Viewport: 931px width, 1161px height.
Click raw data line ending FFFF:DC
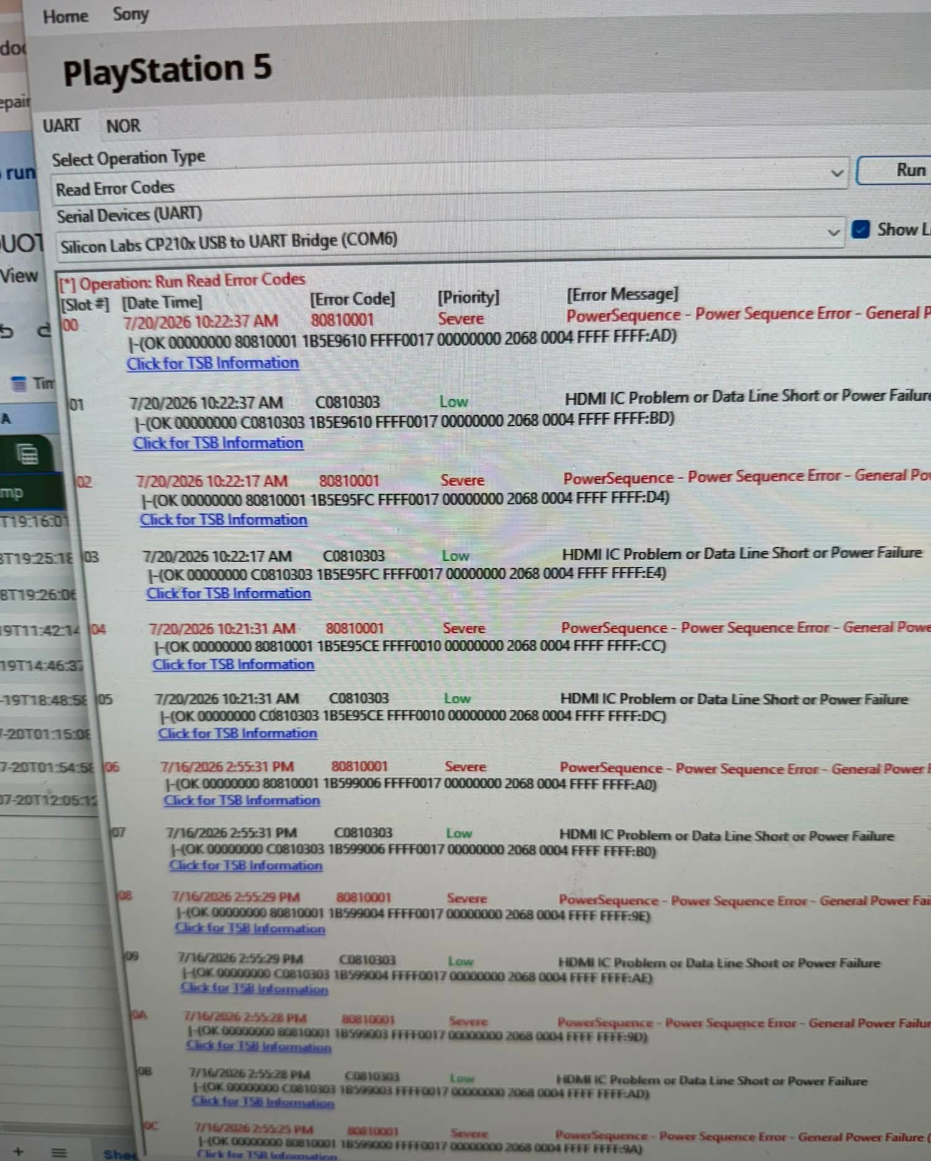click(413, 716)
